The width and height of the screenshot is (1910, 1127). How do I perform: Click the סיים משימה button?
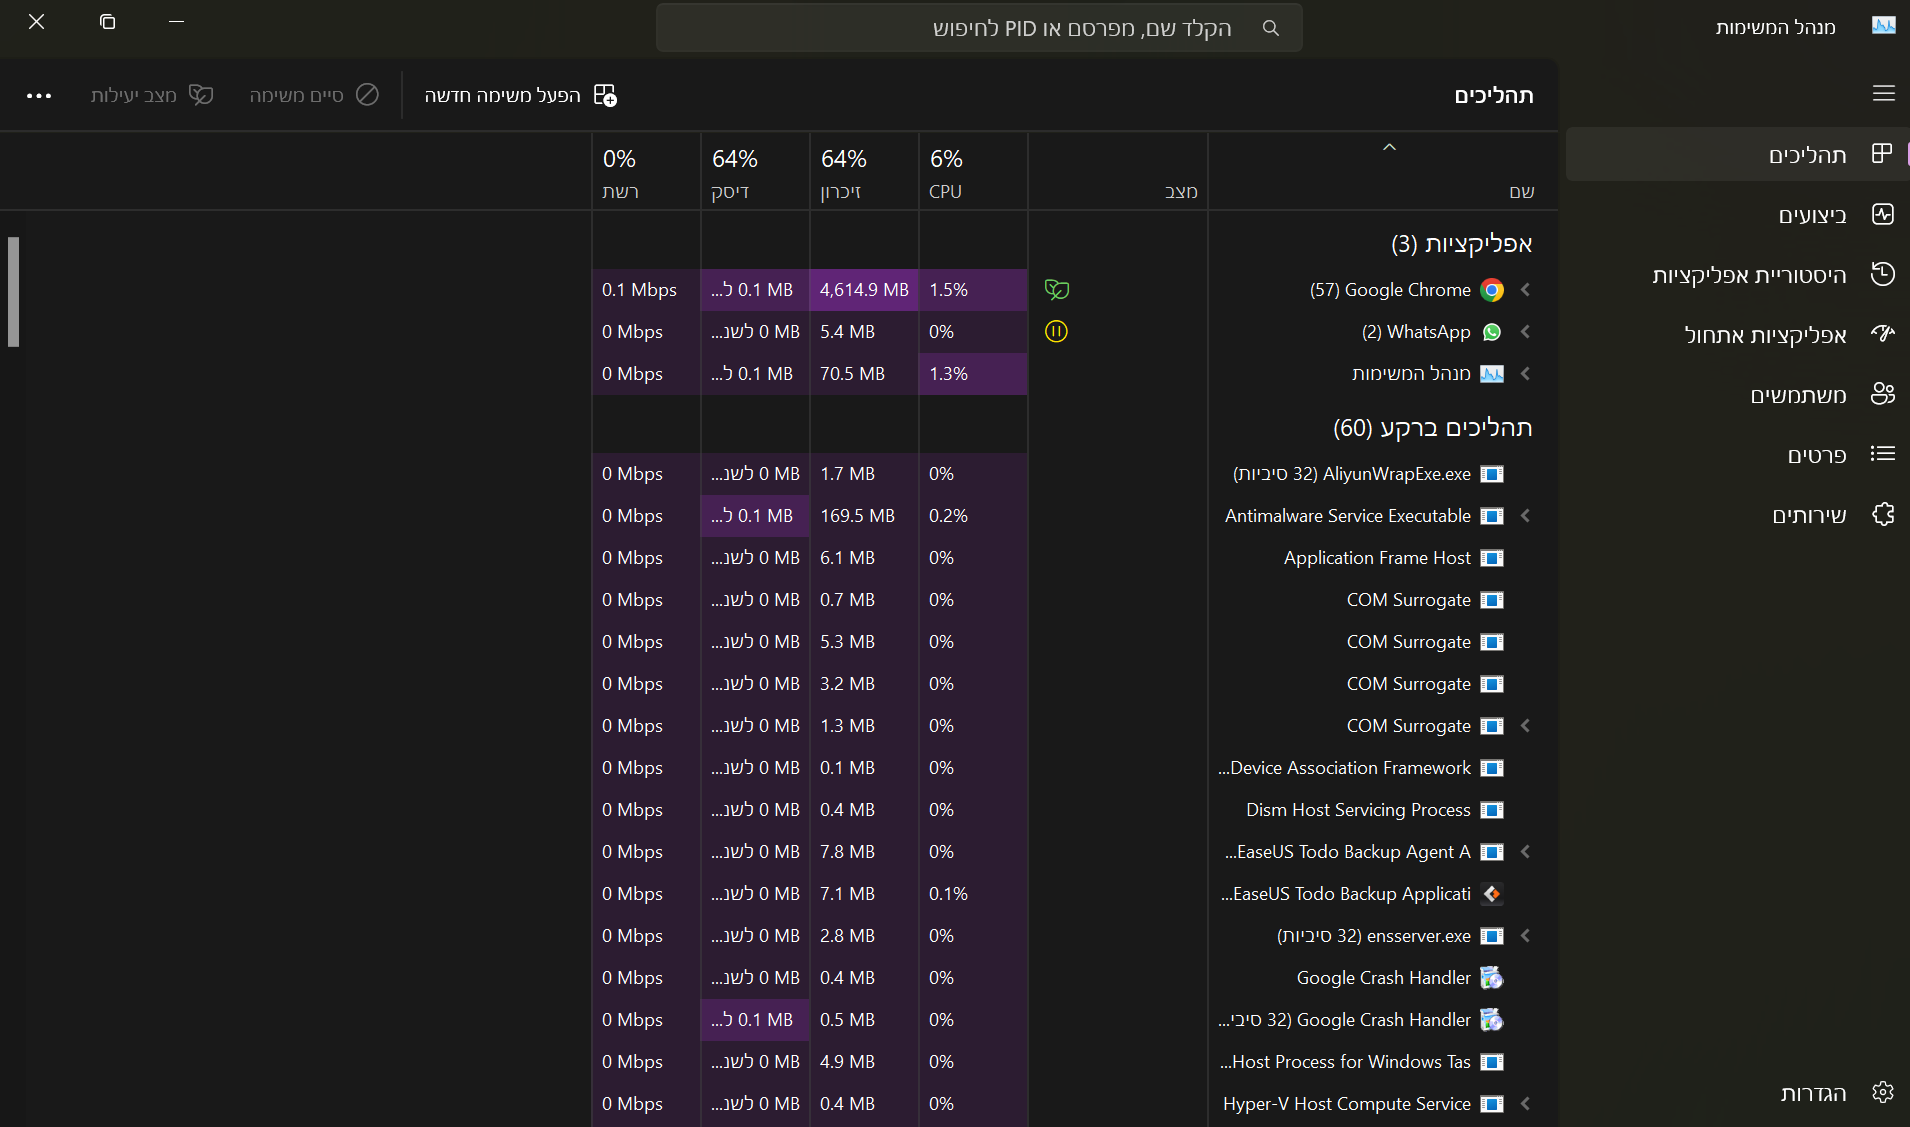point(314,95)
